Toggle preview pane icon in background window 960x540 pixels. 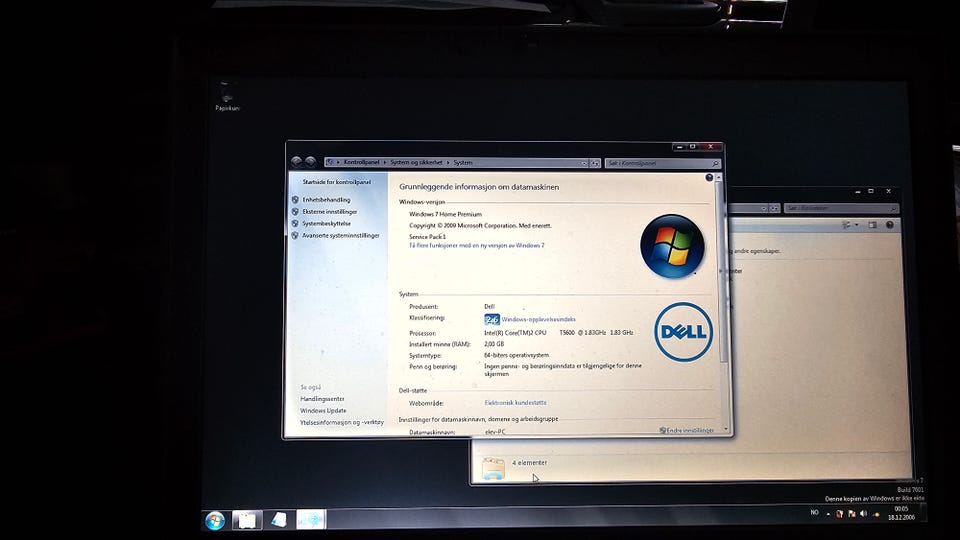(x=872, y=225)
